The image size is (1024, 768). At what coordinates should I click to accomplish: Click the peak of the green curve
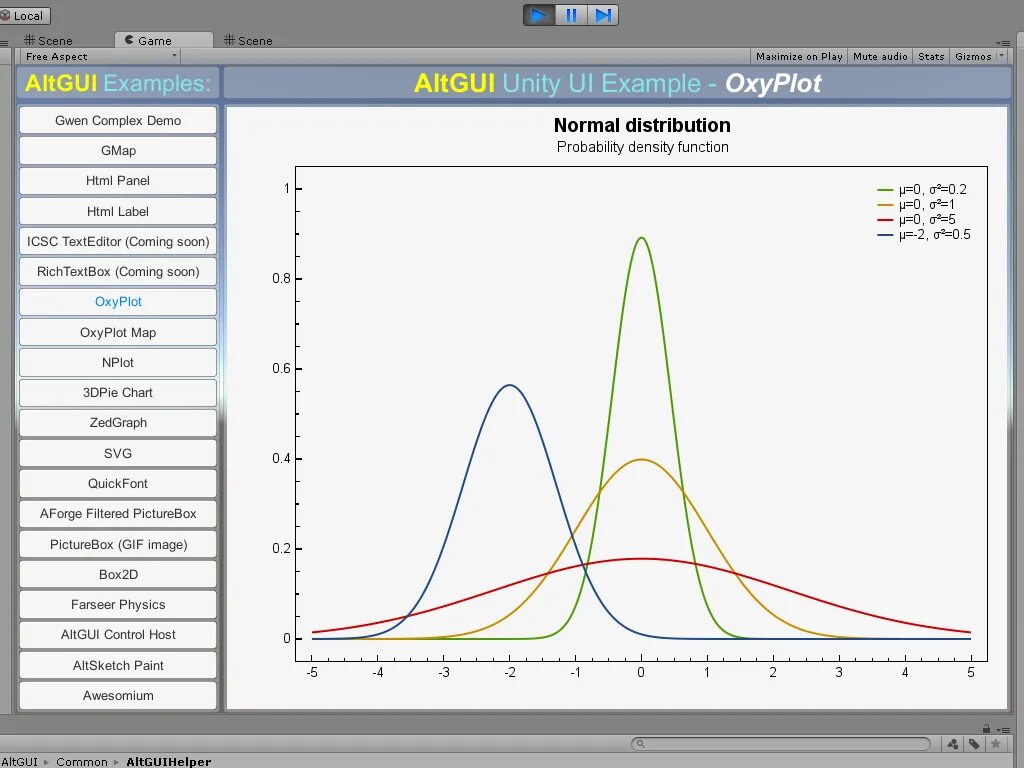[x=641, y=238]
